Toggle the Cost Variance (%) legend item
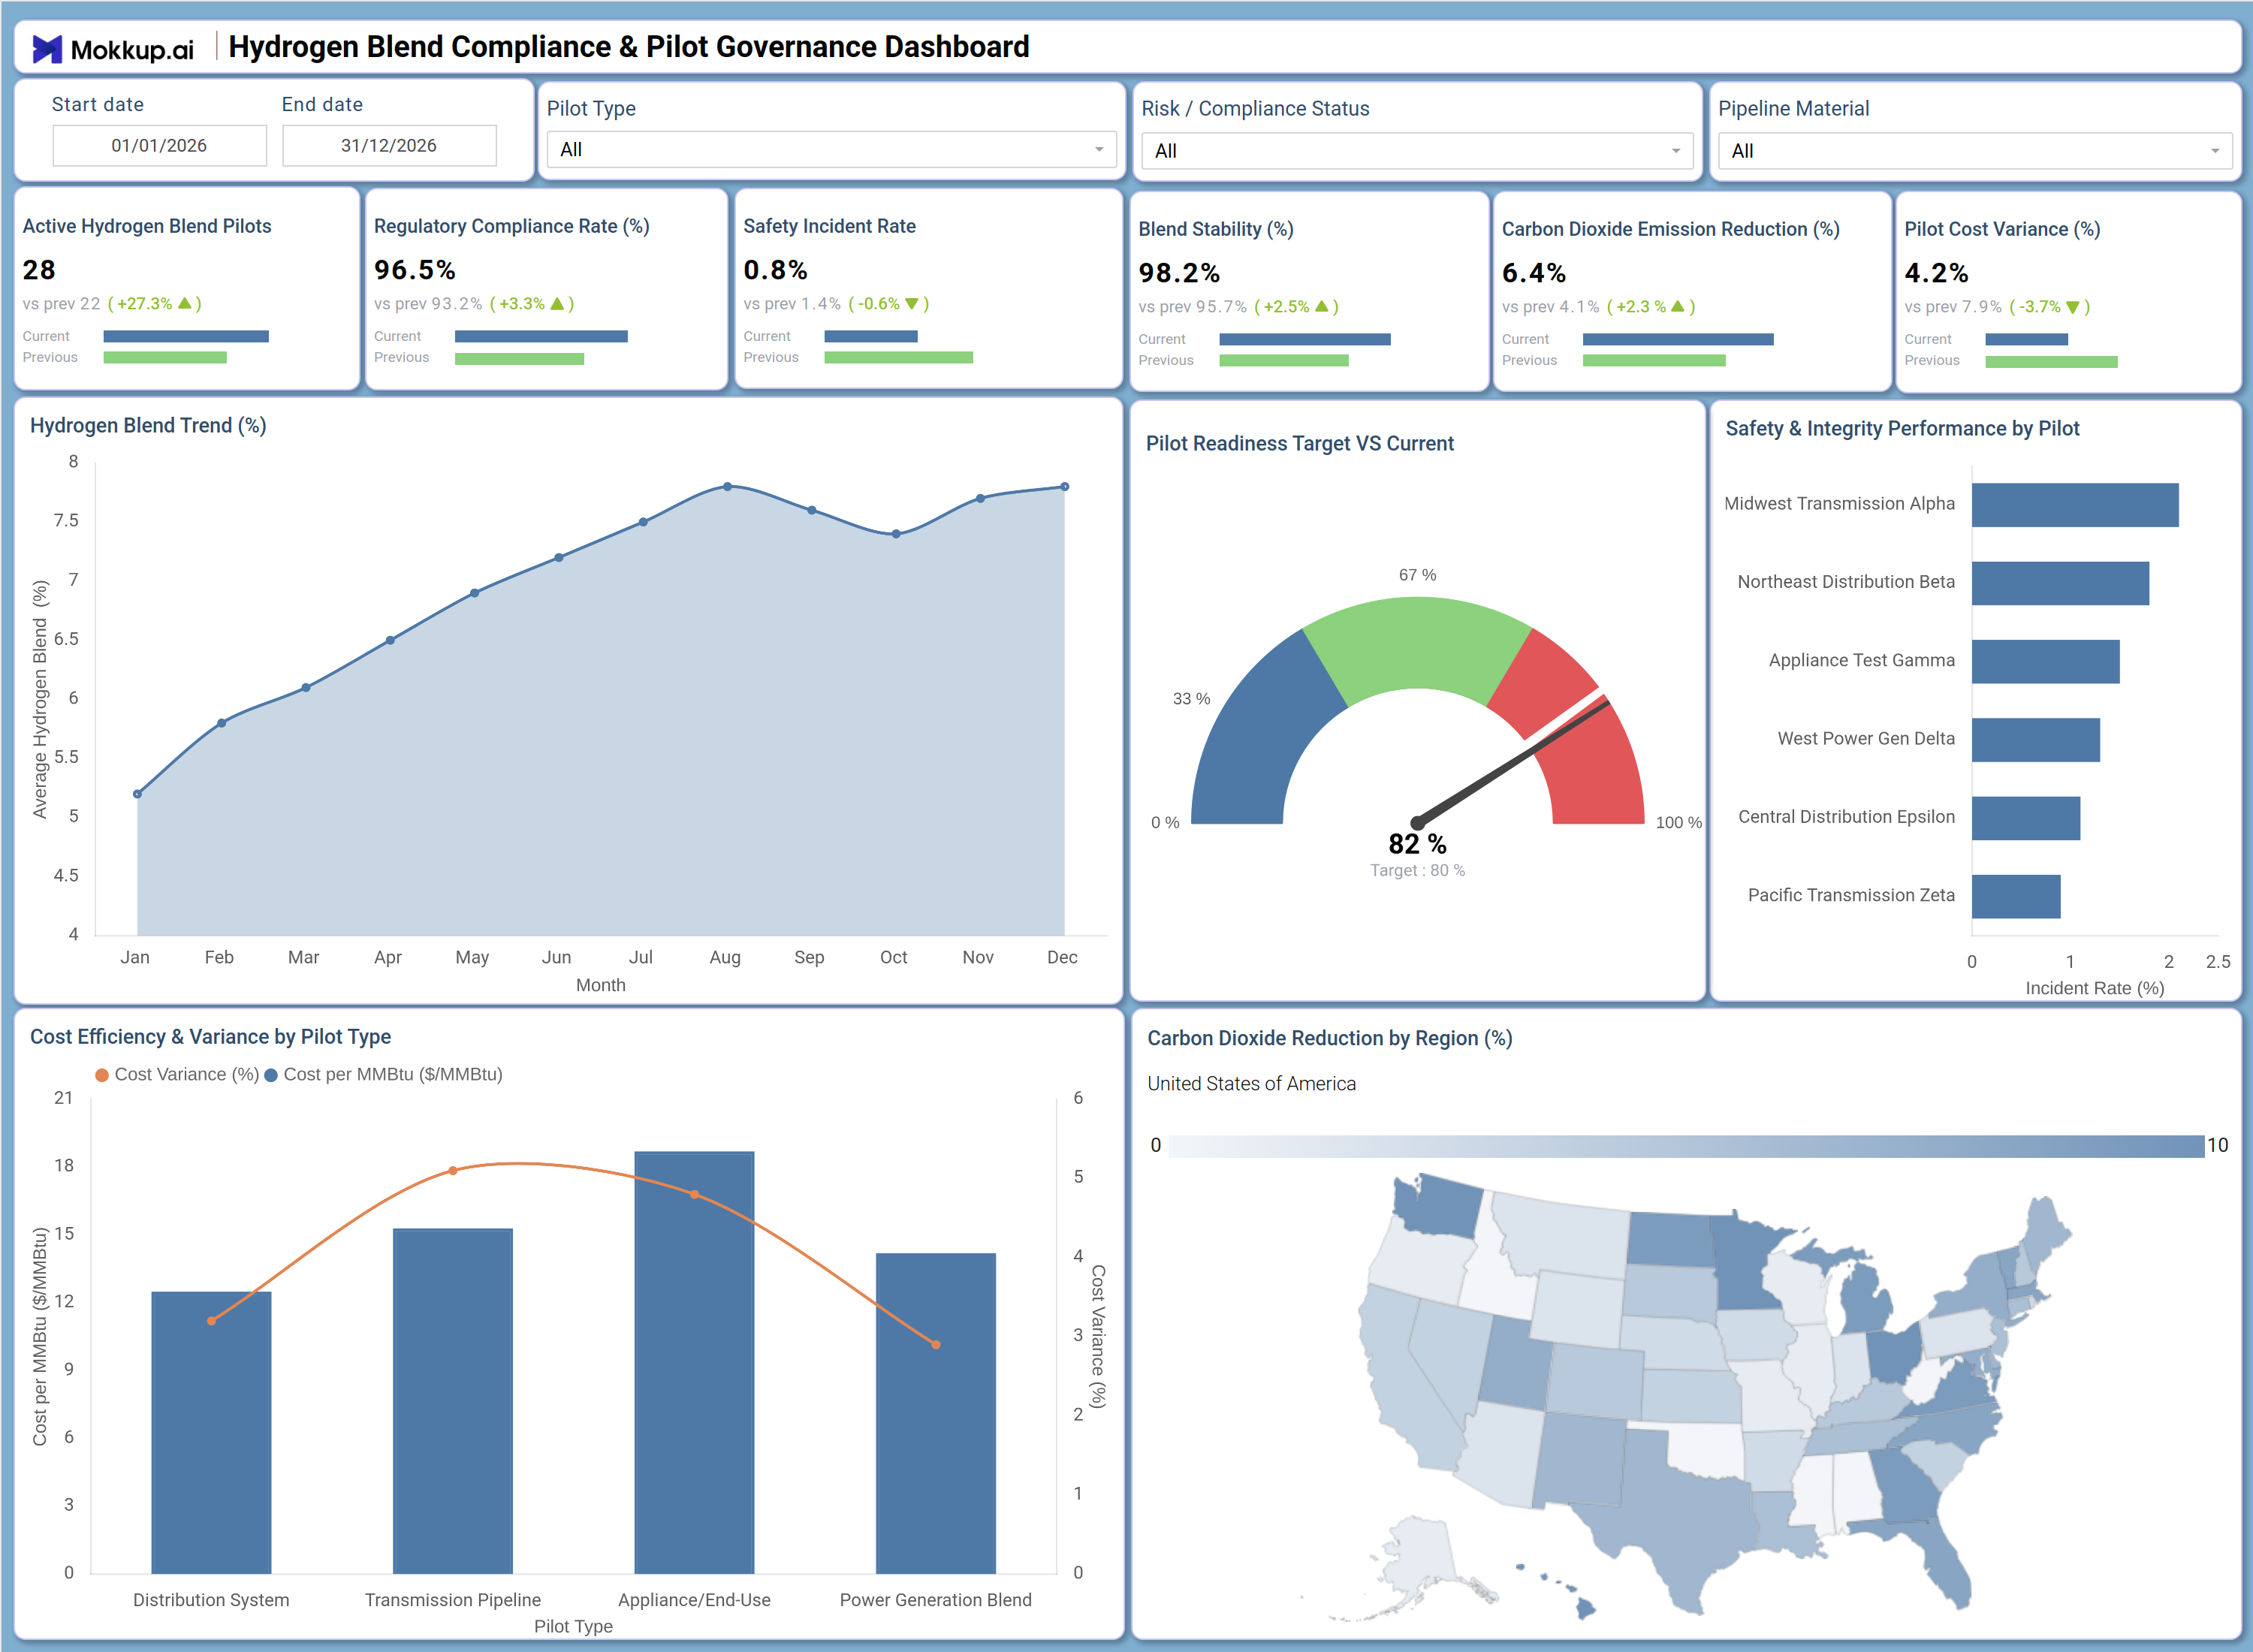The width and height of the screenshot is (2253, 1652). pyautogui.click(x=177, y=1075)
